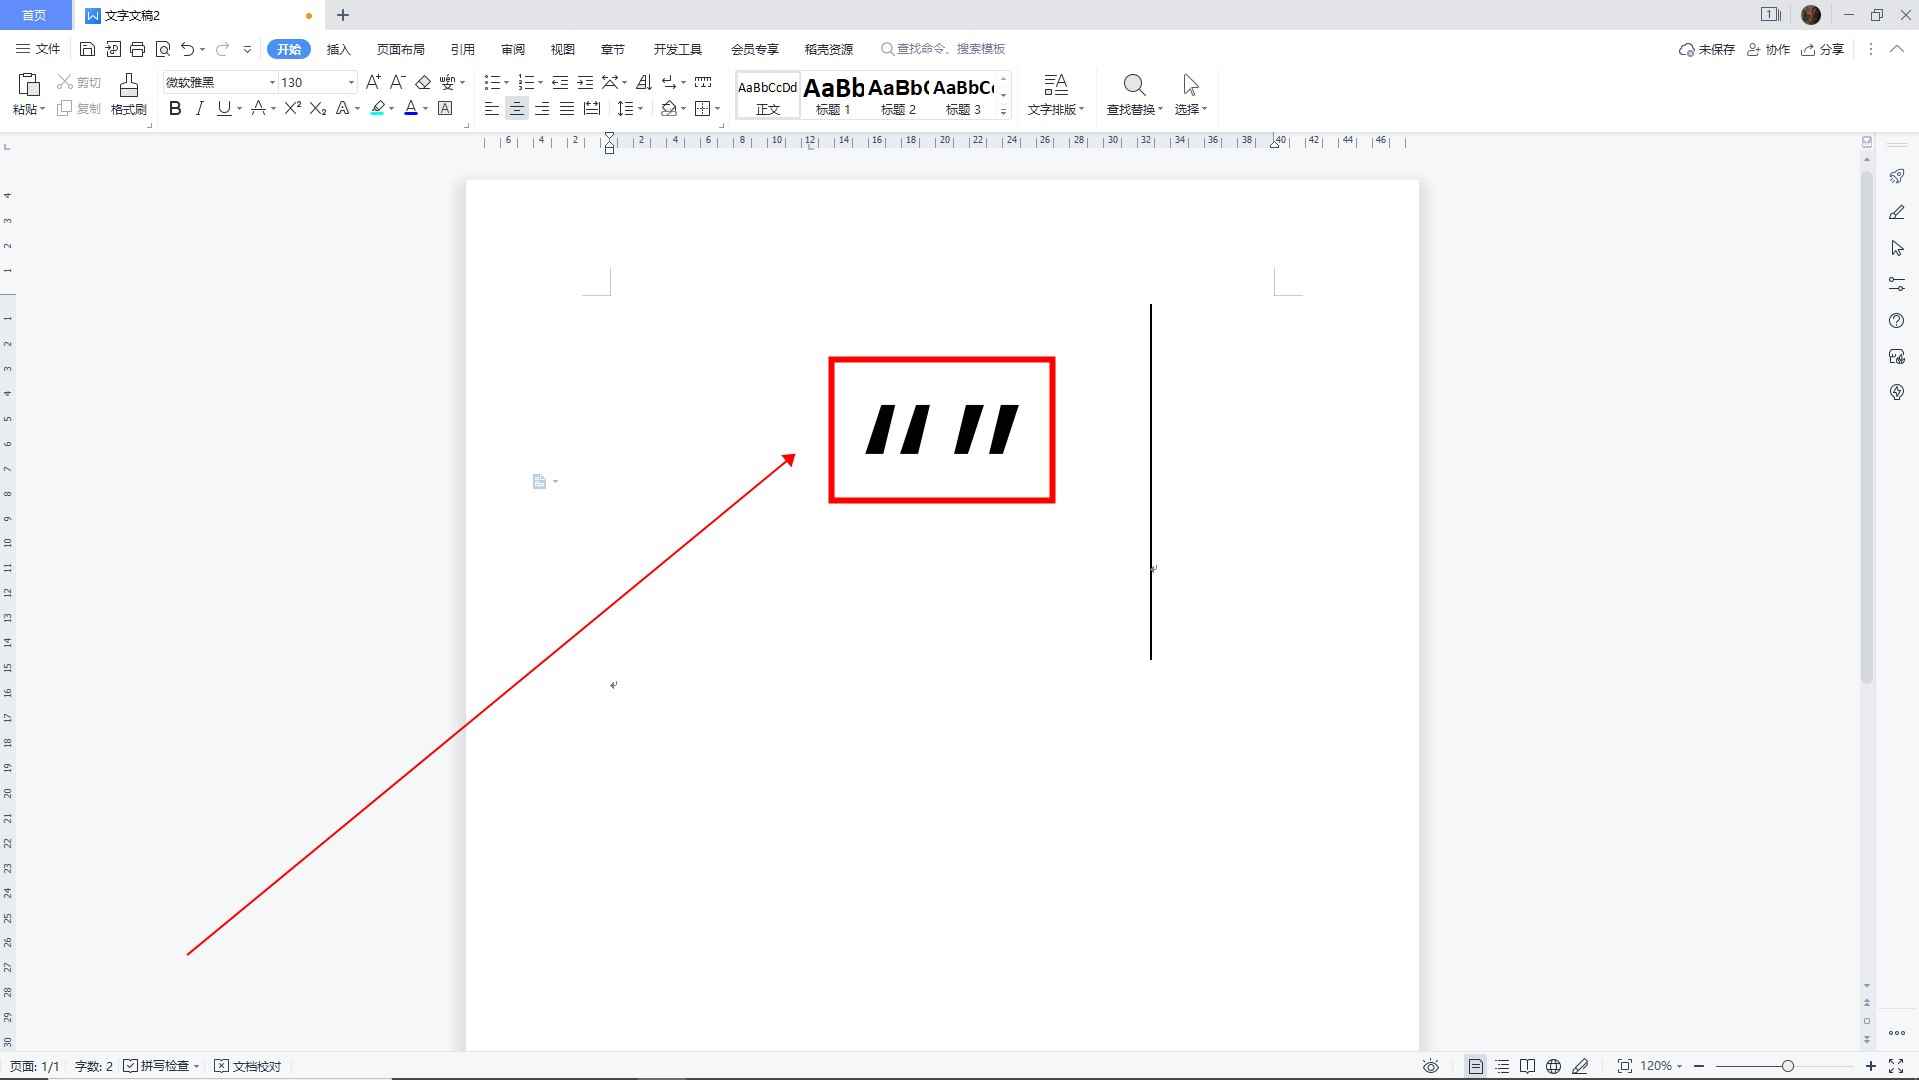Open Find and Replace (查找替换) tool

[x=1134, y=95]
